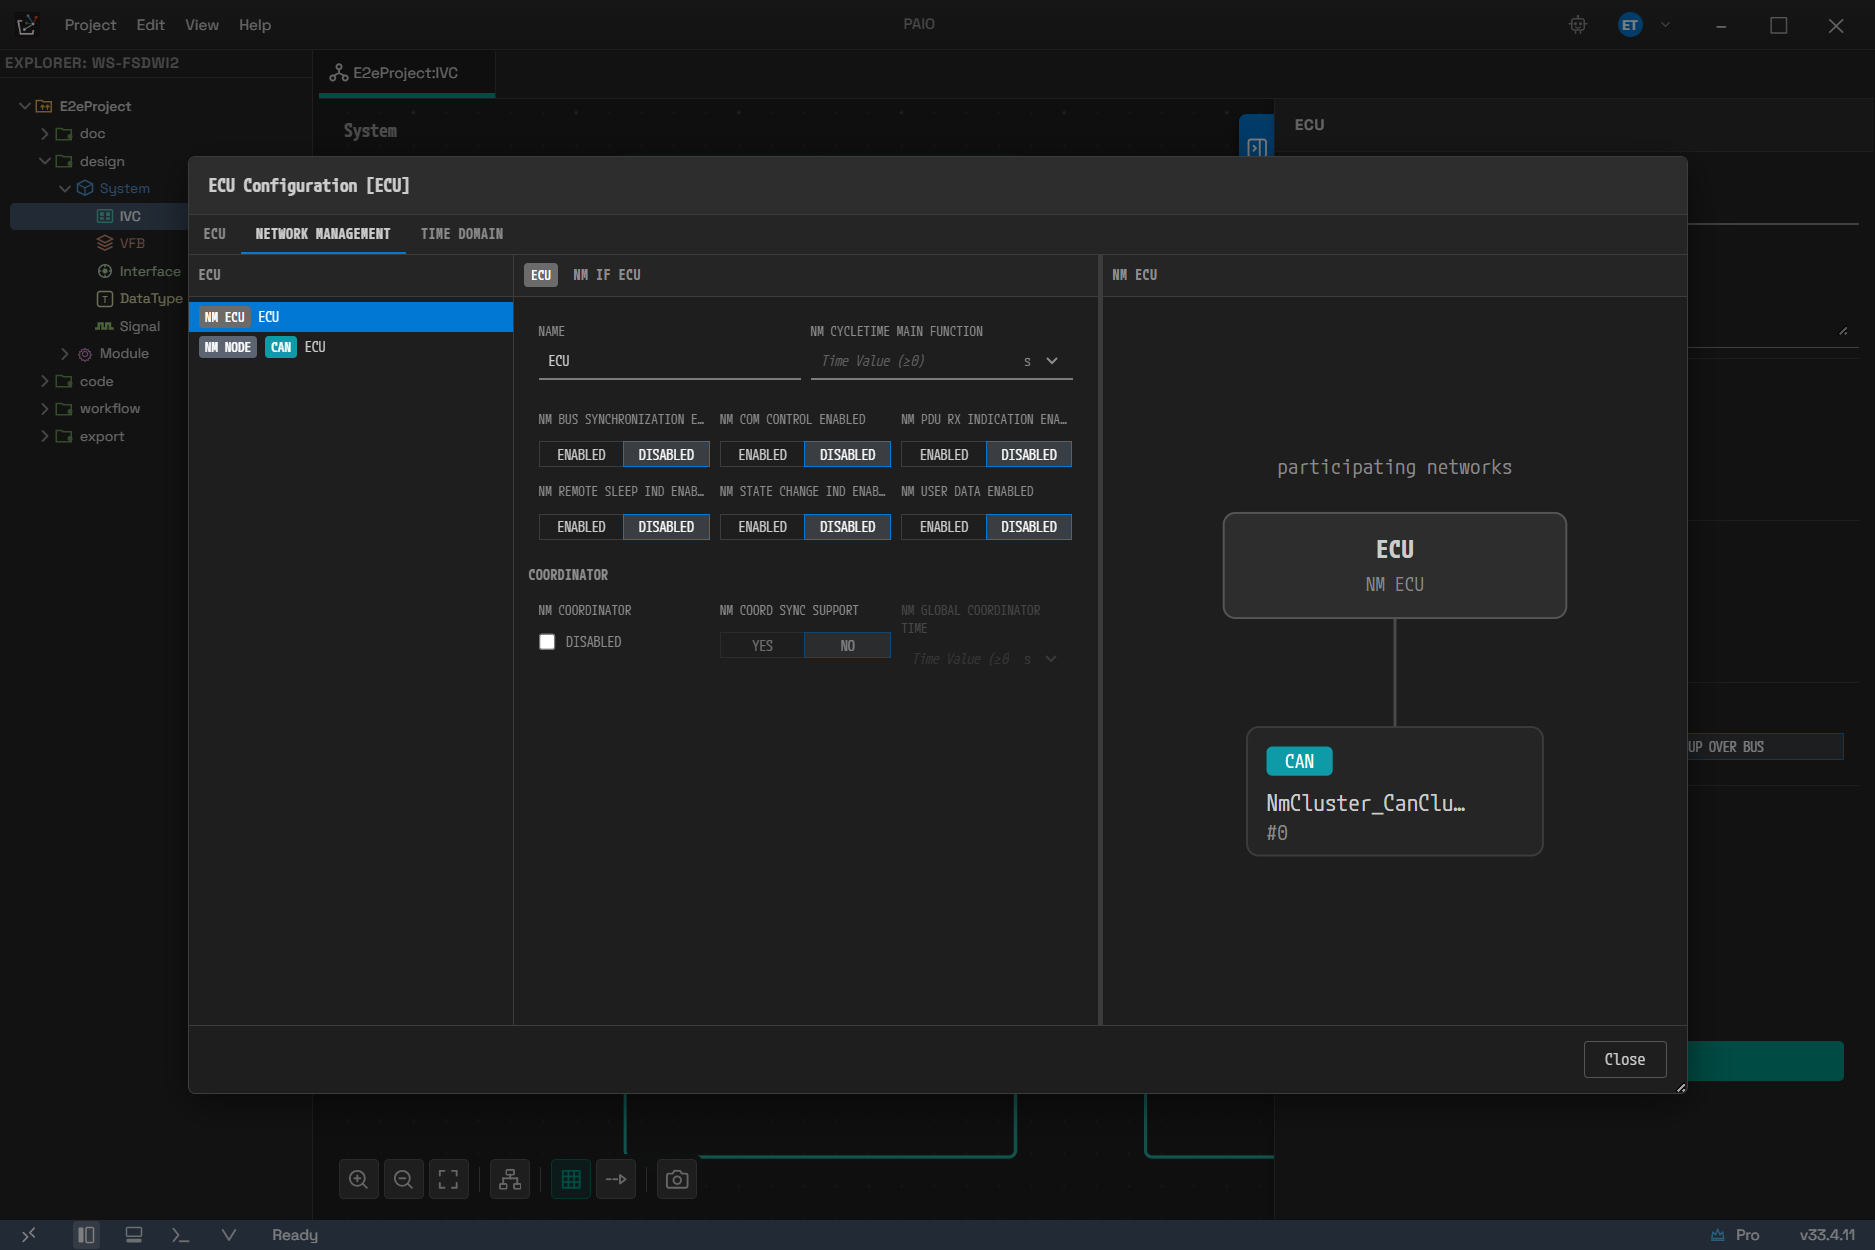
Task: Toggle the sidebar layout icon in status bar
Action: coord(86,1235)
